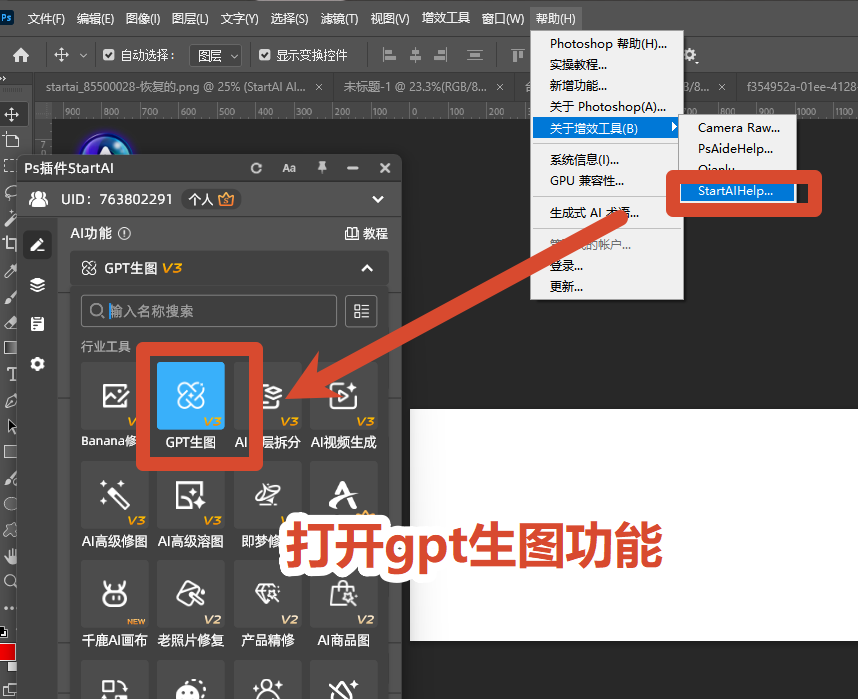The height and width of the screenshot is (699, 858).
Task: Select the Crop tool
Action: [10, 242]
